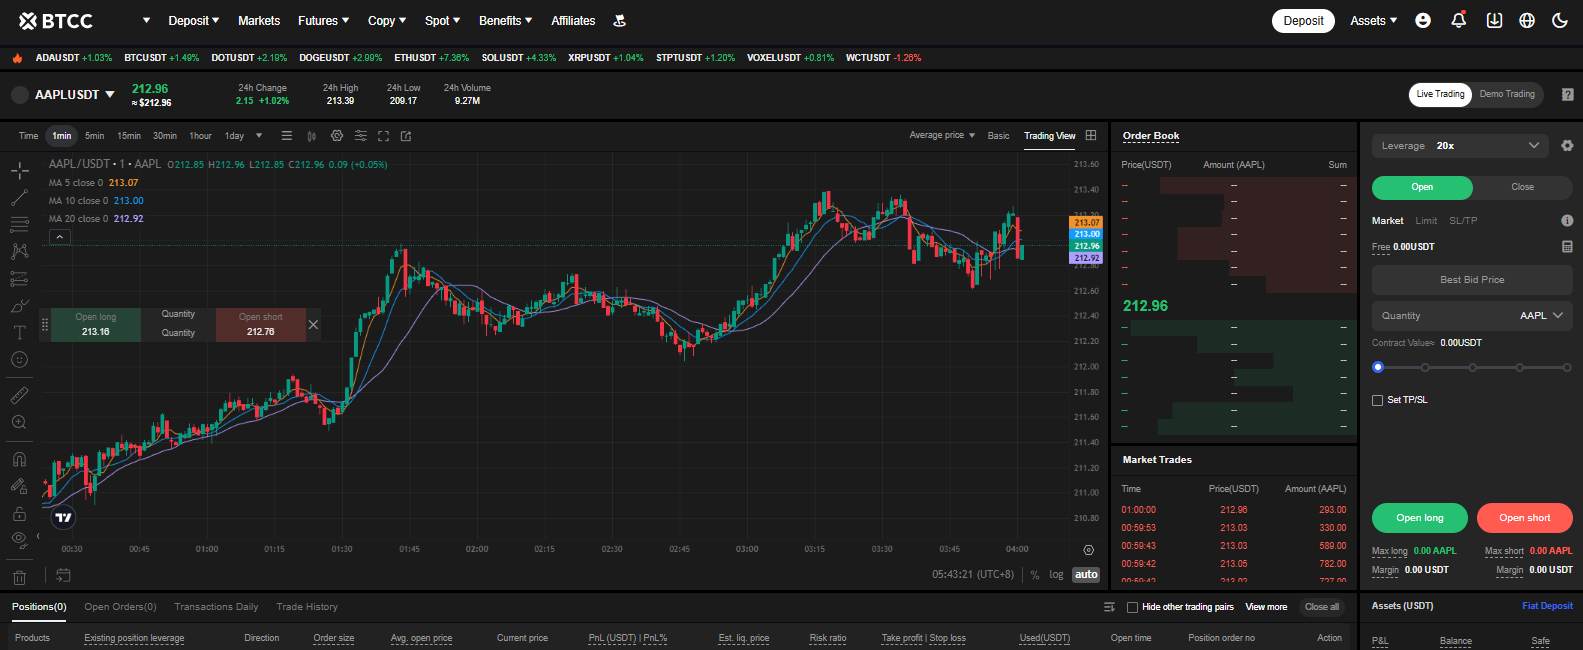Lock all drawing tools
1583x650 pixels.
pos(19,513)
